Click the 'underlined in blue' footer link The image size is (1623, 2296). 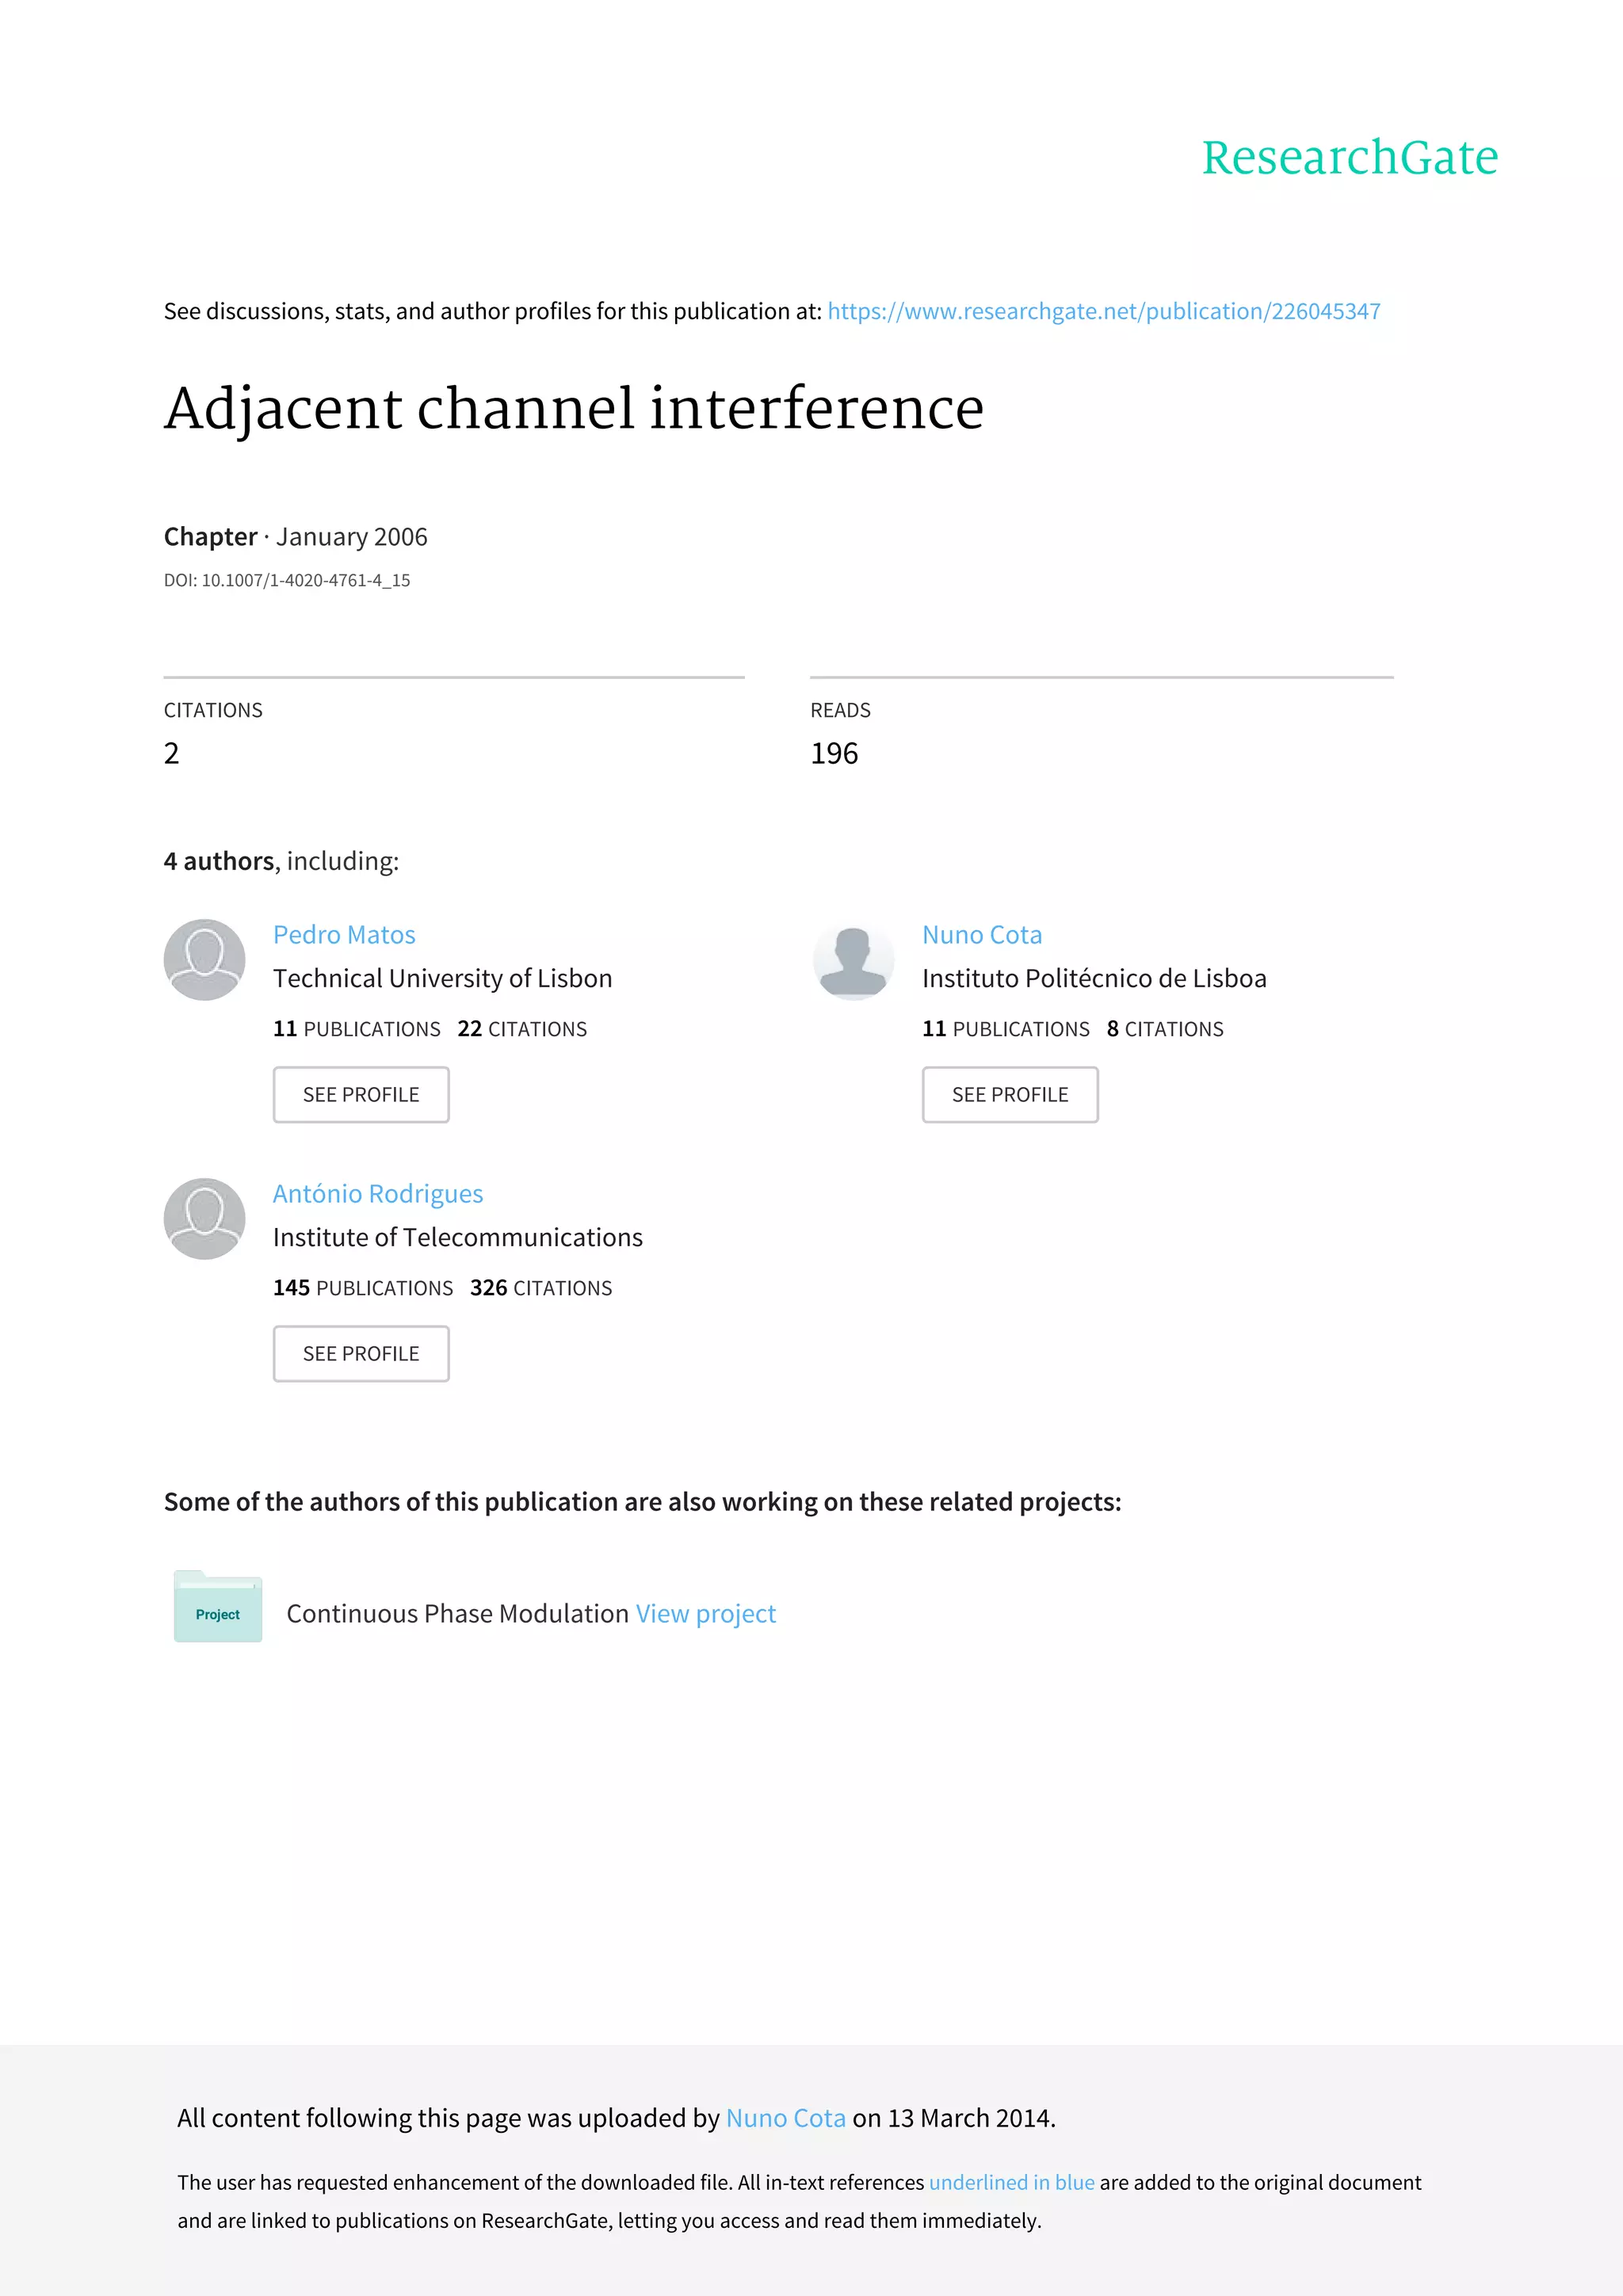pyautogui.click(x=1012, y=2182)
